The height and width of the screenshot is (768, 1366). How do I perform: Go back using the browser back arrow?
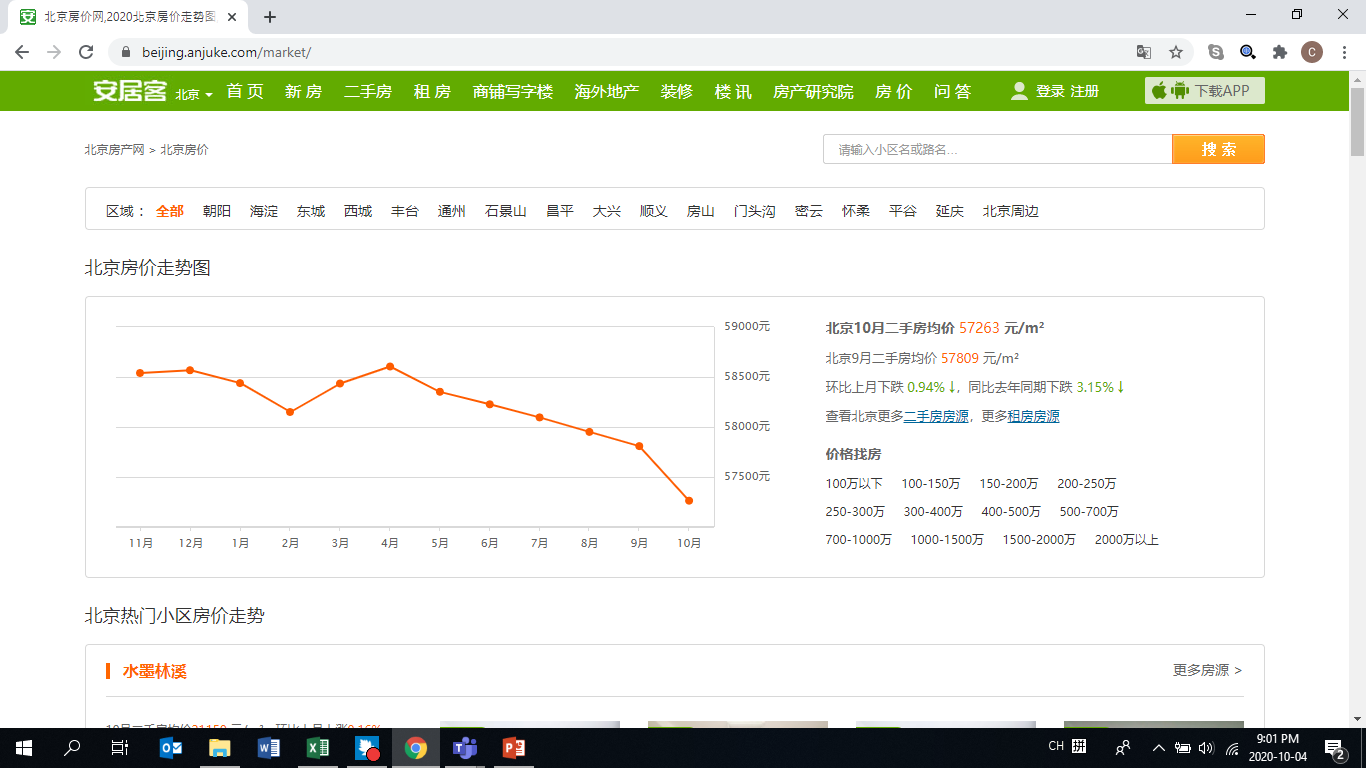[x=22, y=52]
